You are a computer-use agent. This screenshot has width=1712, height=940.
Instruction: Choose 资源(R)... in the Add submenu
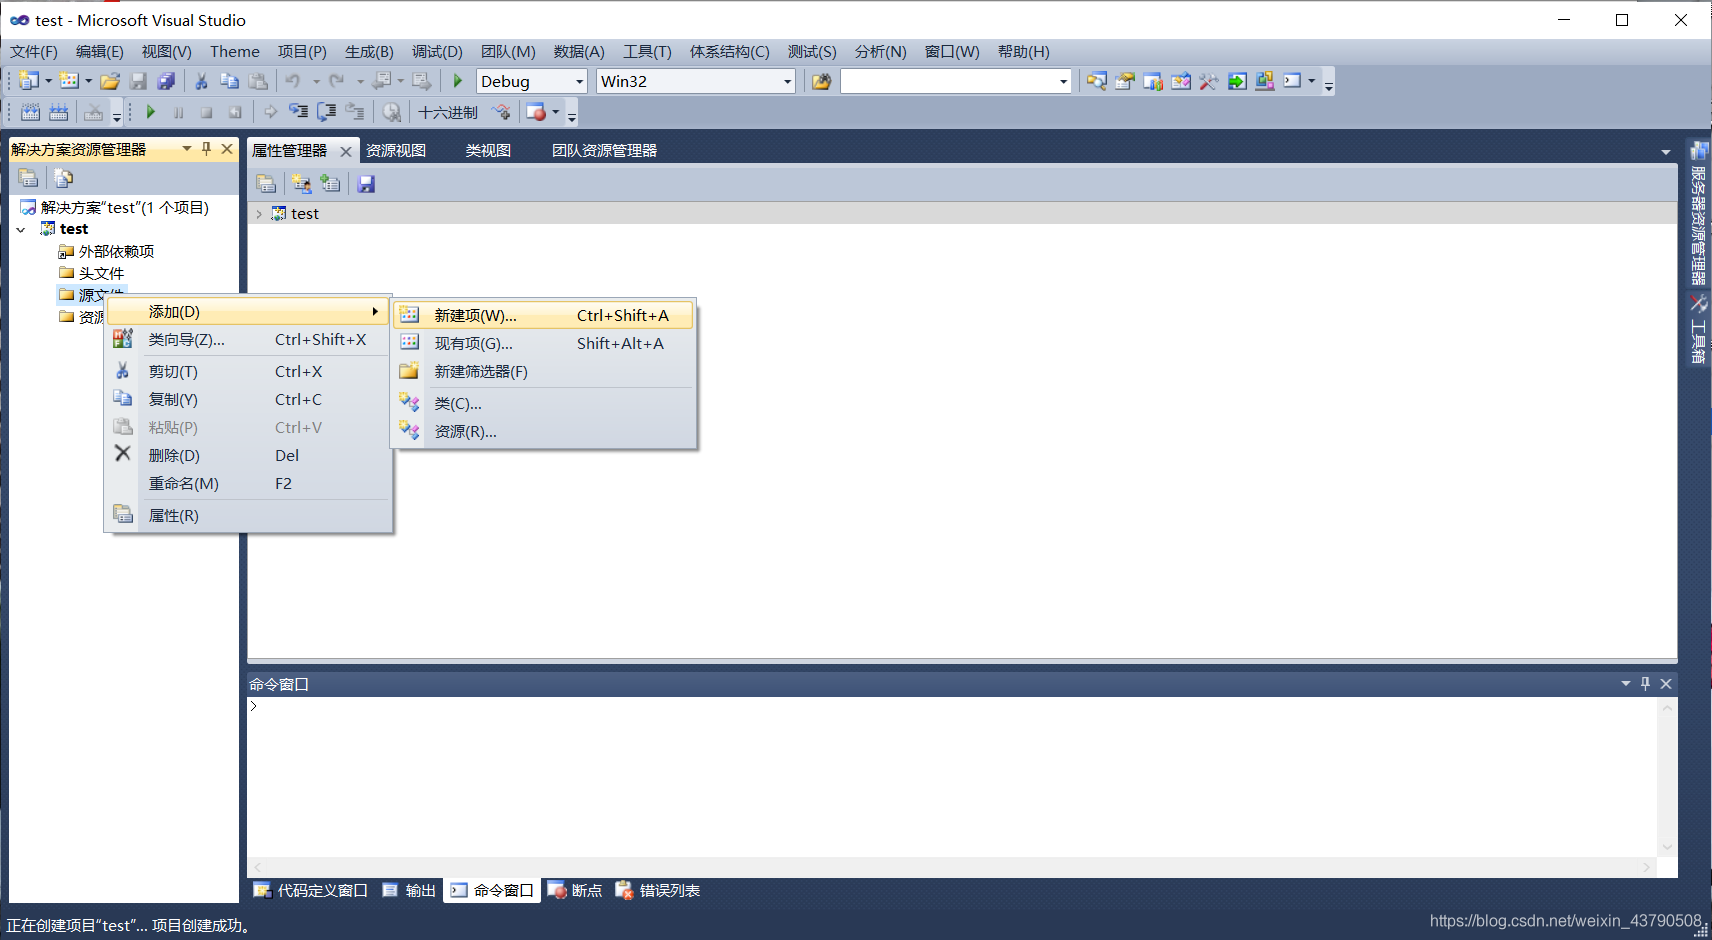[544, 432]
